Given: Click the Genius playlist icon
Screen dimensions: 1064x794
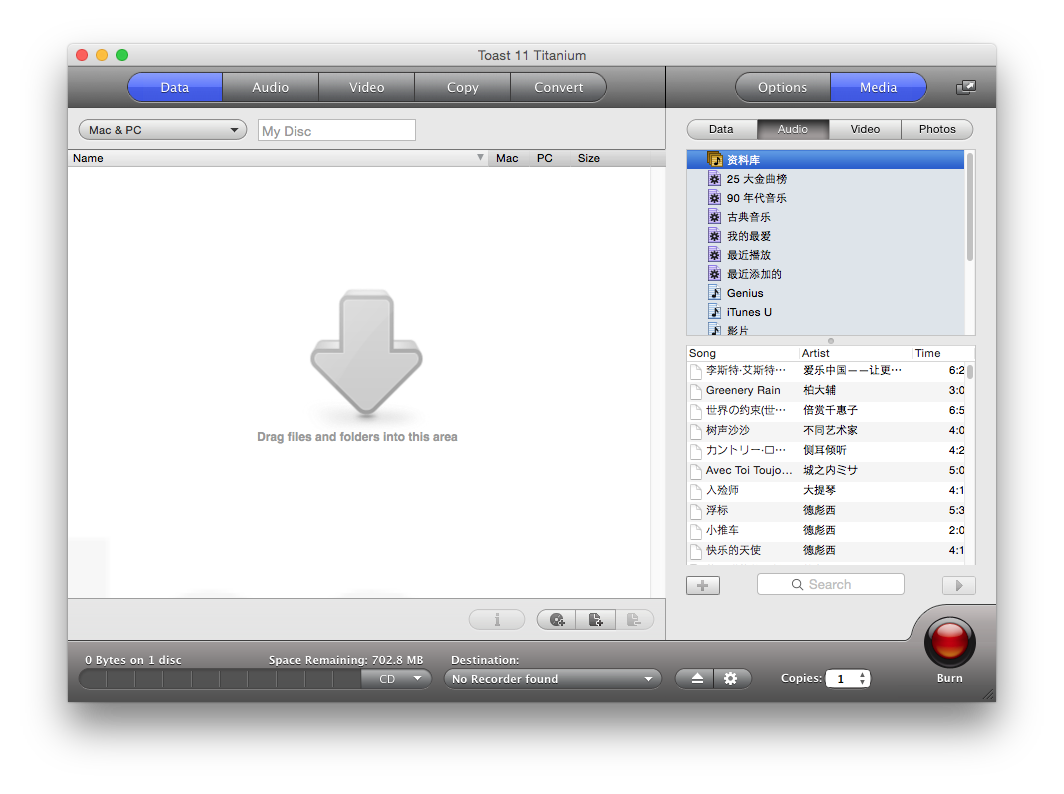Looking at the screenshot, I should (x=715, y=293).
